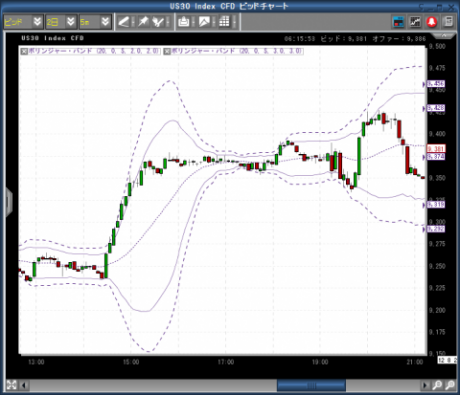The image size is (460, 395).
Task: Remove the second Bollinger Band (3.0) indicator
Action: (167, 51)
